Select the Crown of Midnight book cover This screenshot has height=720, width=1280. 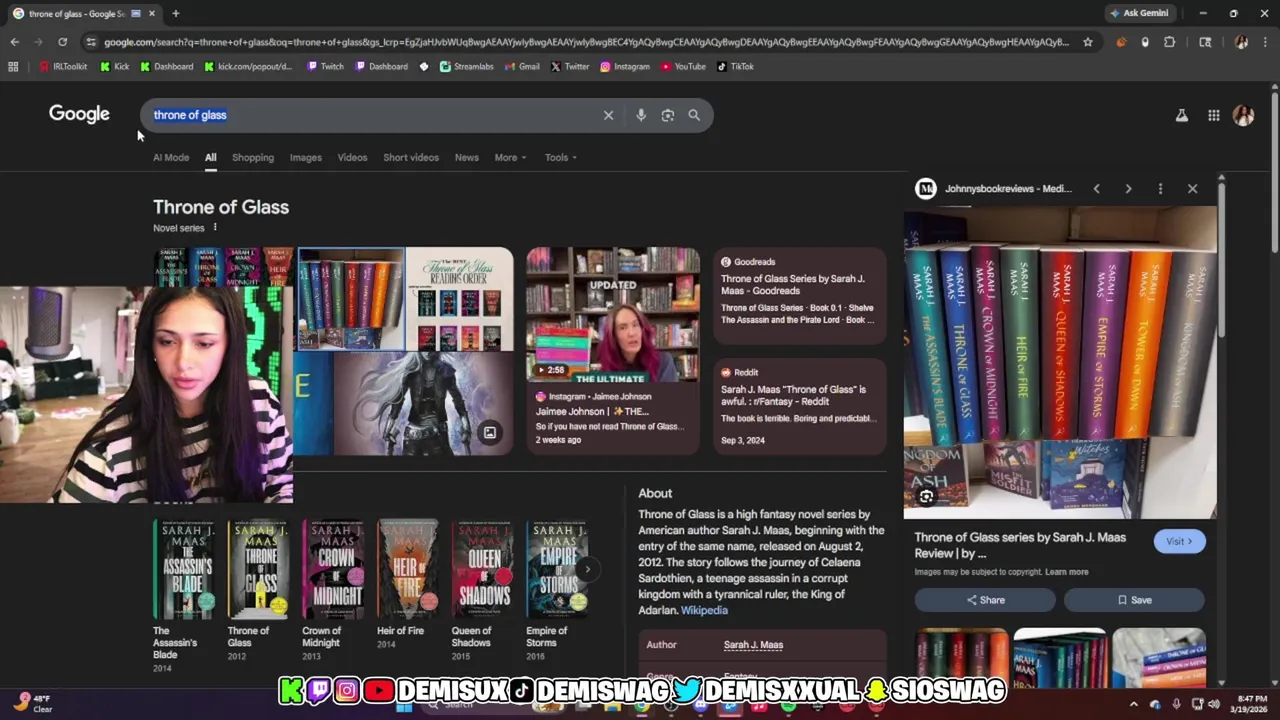tap(333, 570)
